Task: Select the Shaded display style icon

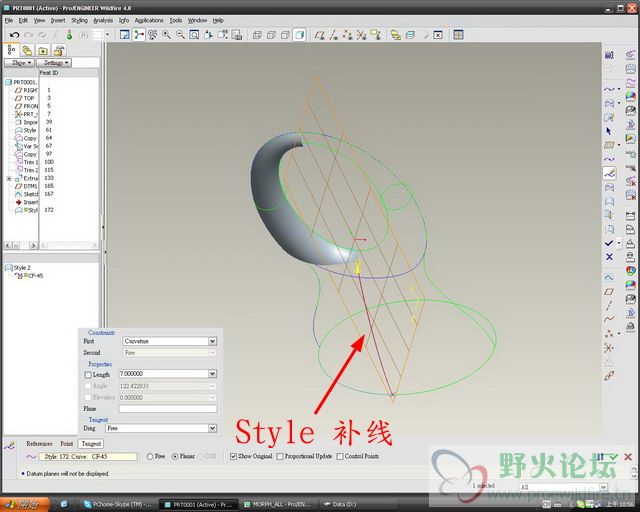Action: (299, 35)
